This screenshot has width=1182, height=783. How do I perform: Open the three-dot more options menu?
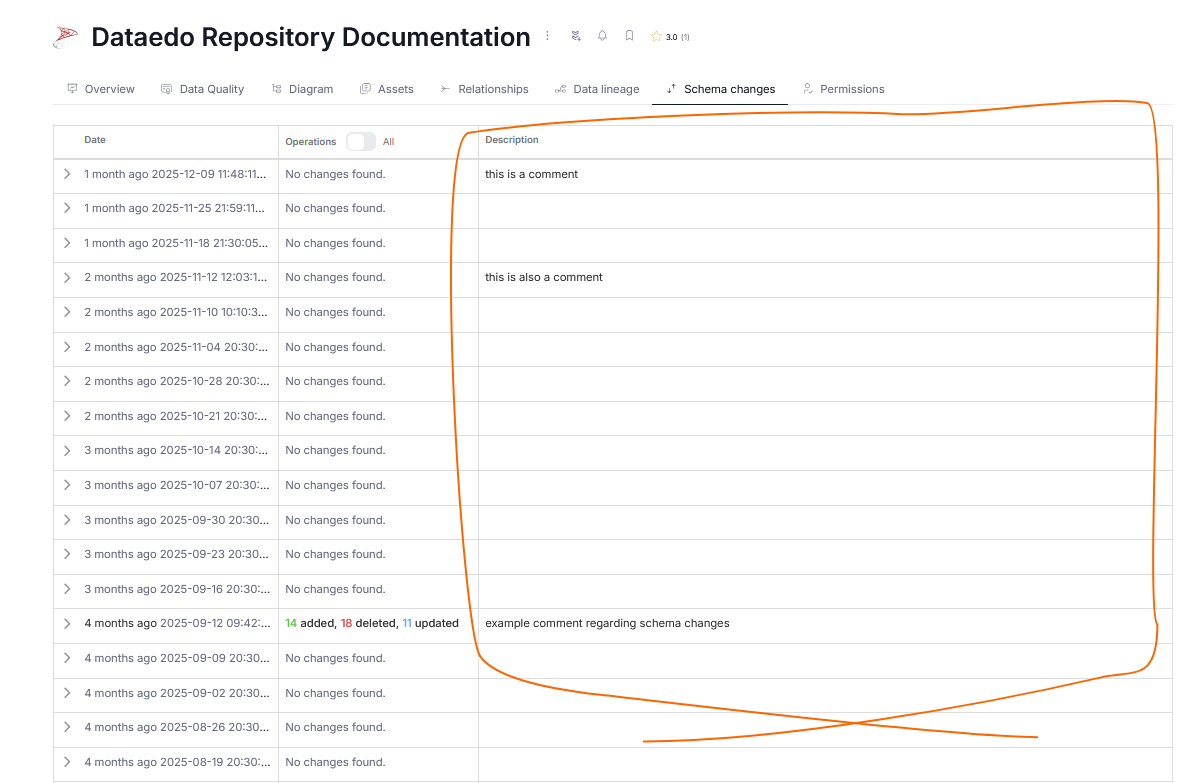(x=547, y=36)
